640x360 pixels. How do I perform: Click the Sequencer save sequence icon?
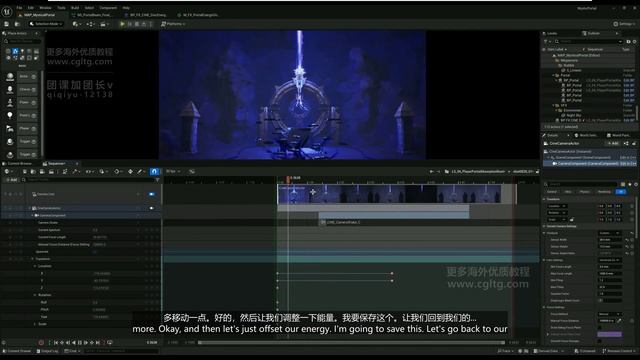24,171
